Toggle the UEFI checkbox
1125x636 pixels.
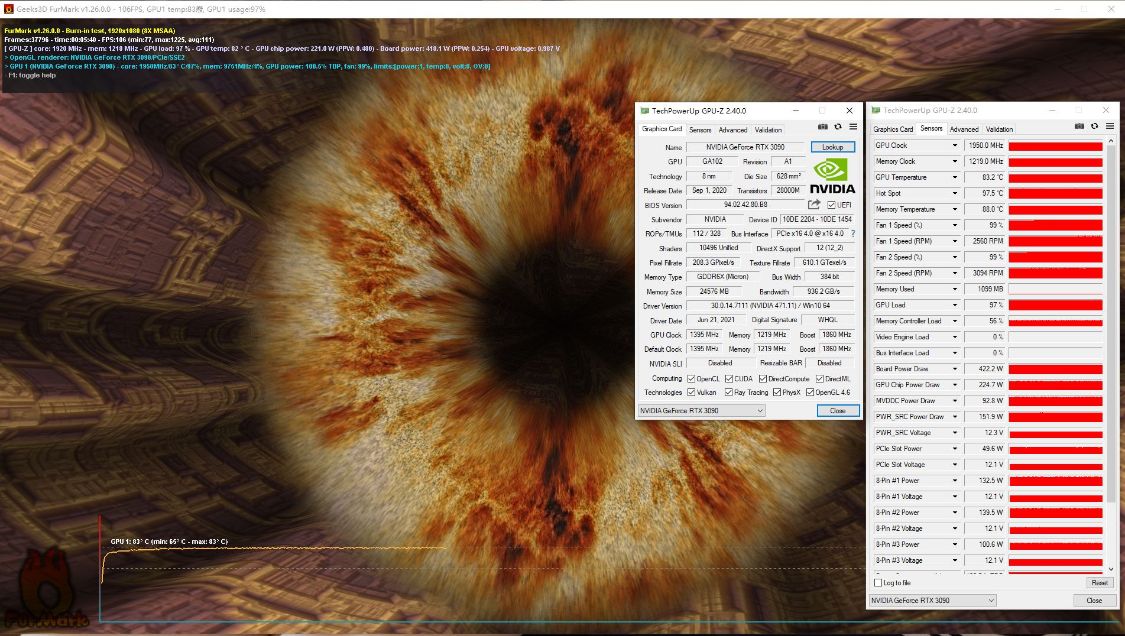click(831, 205)
